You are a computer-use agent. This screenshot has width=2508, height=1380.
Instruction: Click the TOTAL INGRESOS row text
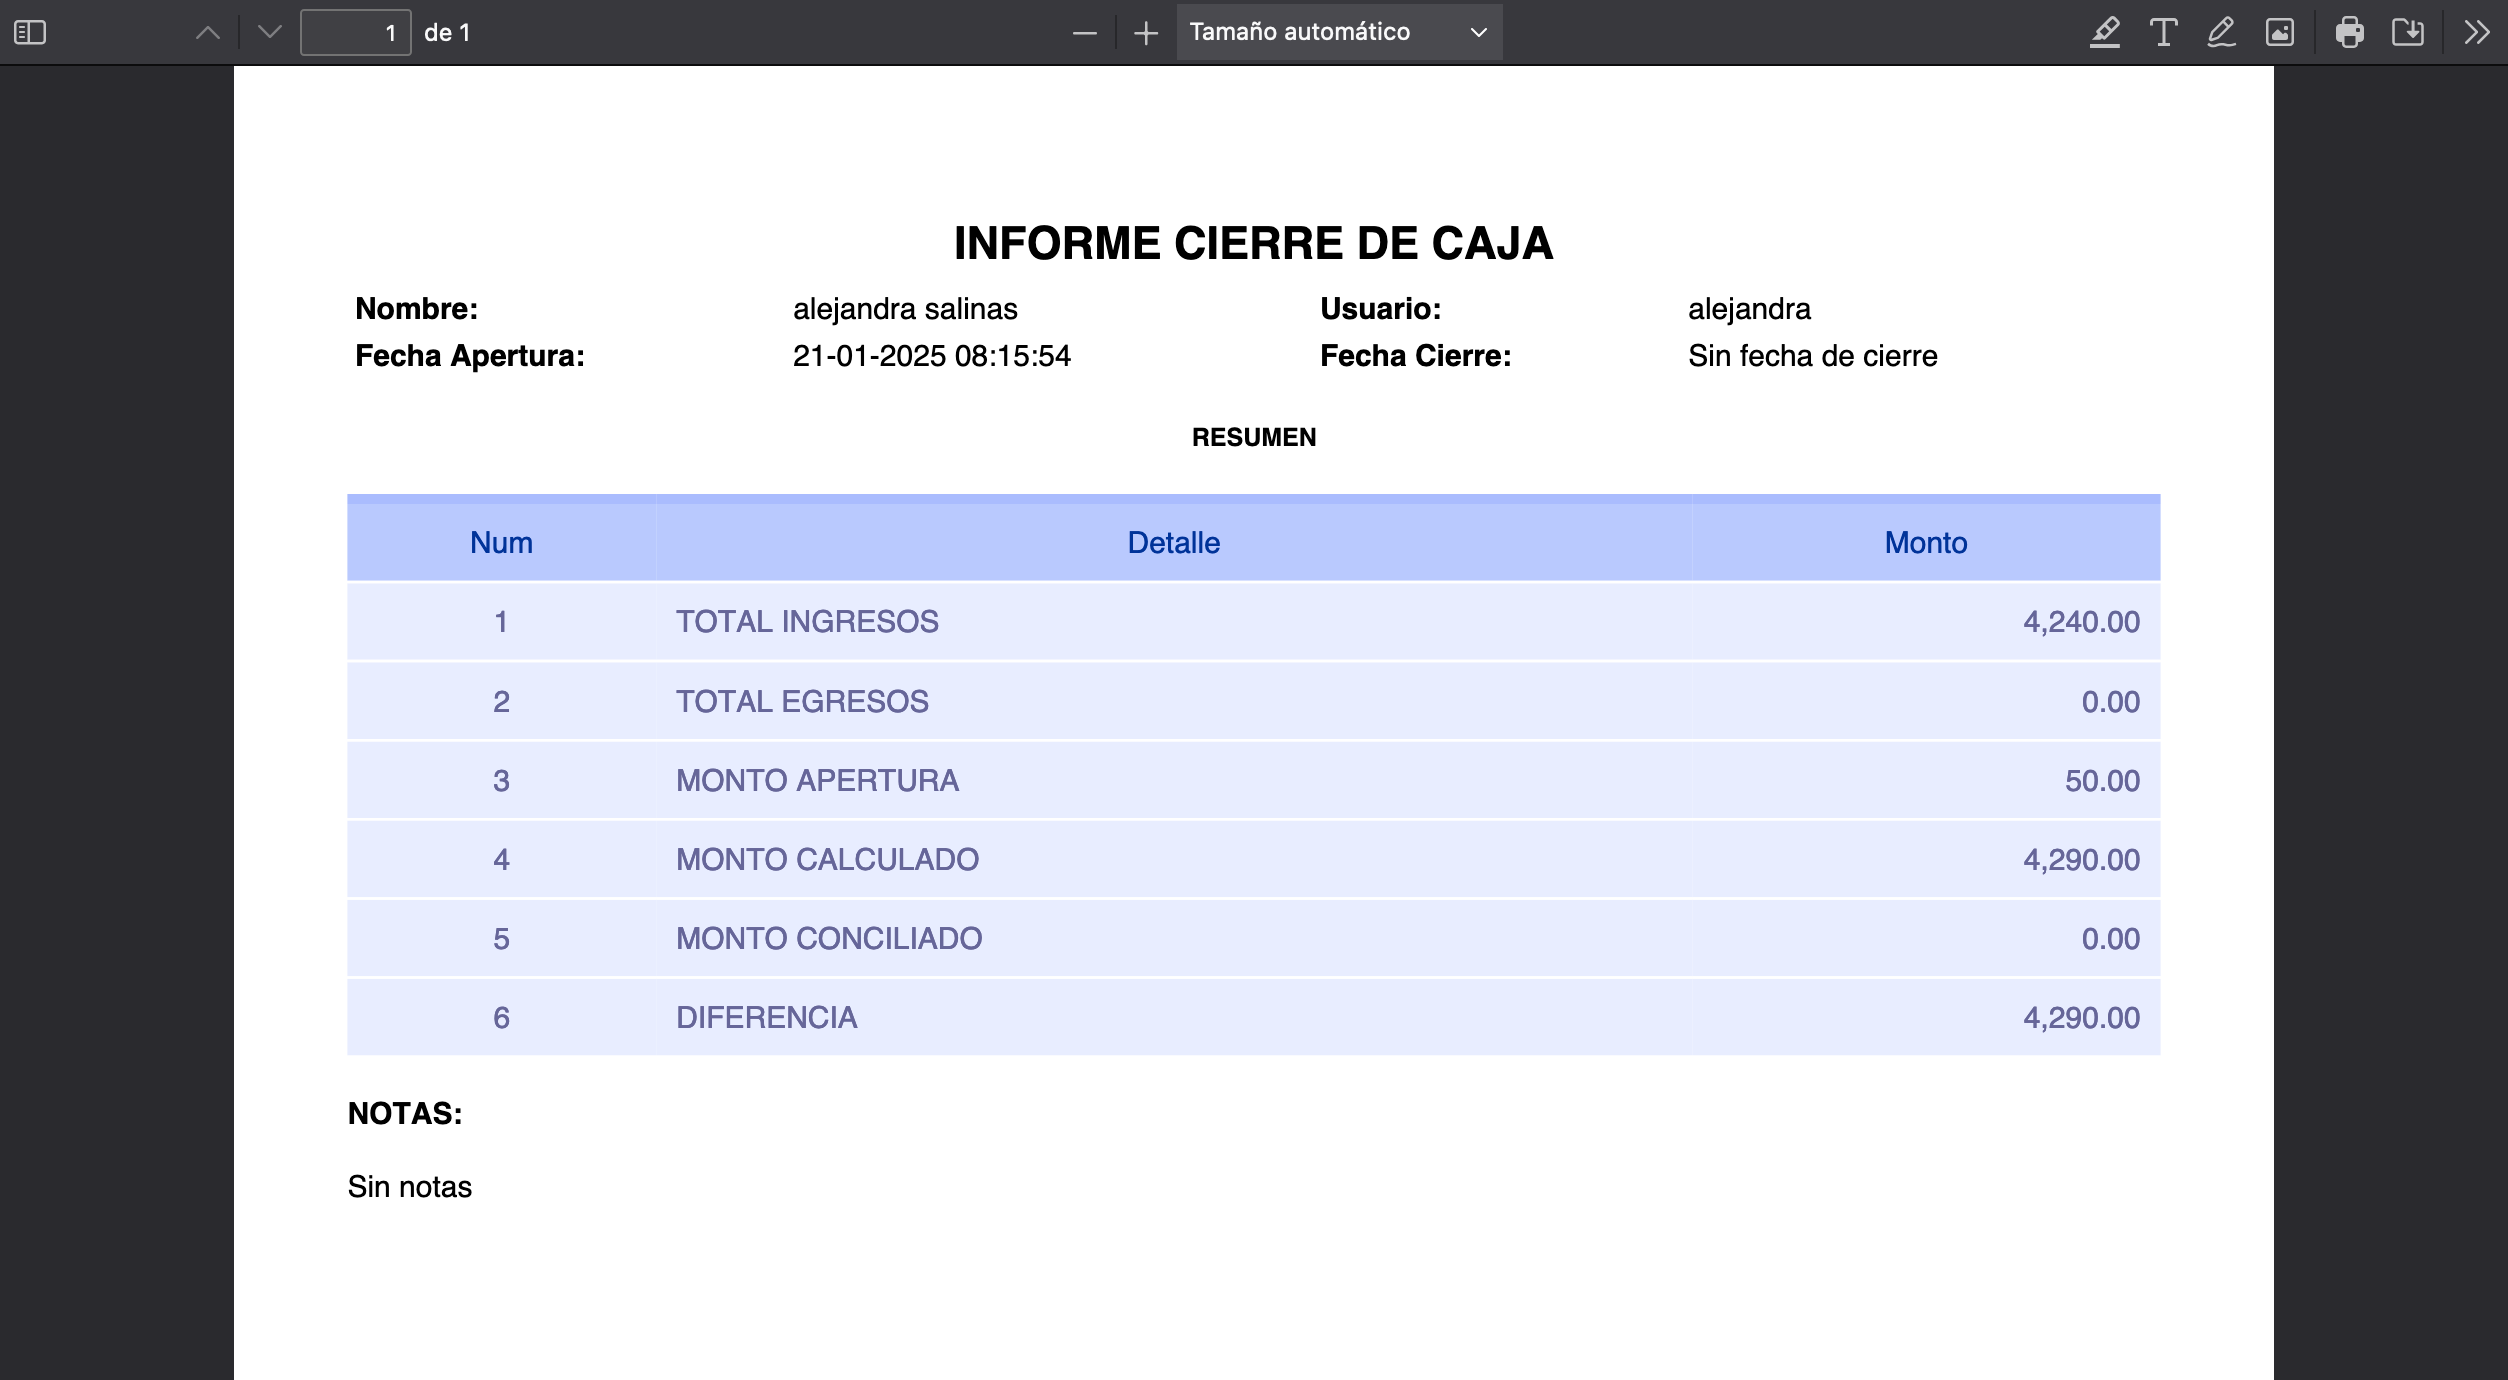pyautogui.click(x=807, y=622)
